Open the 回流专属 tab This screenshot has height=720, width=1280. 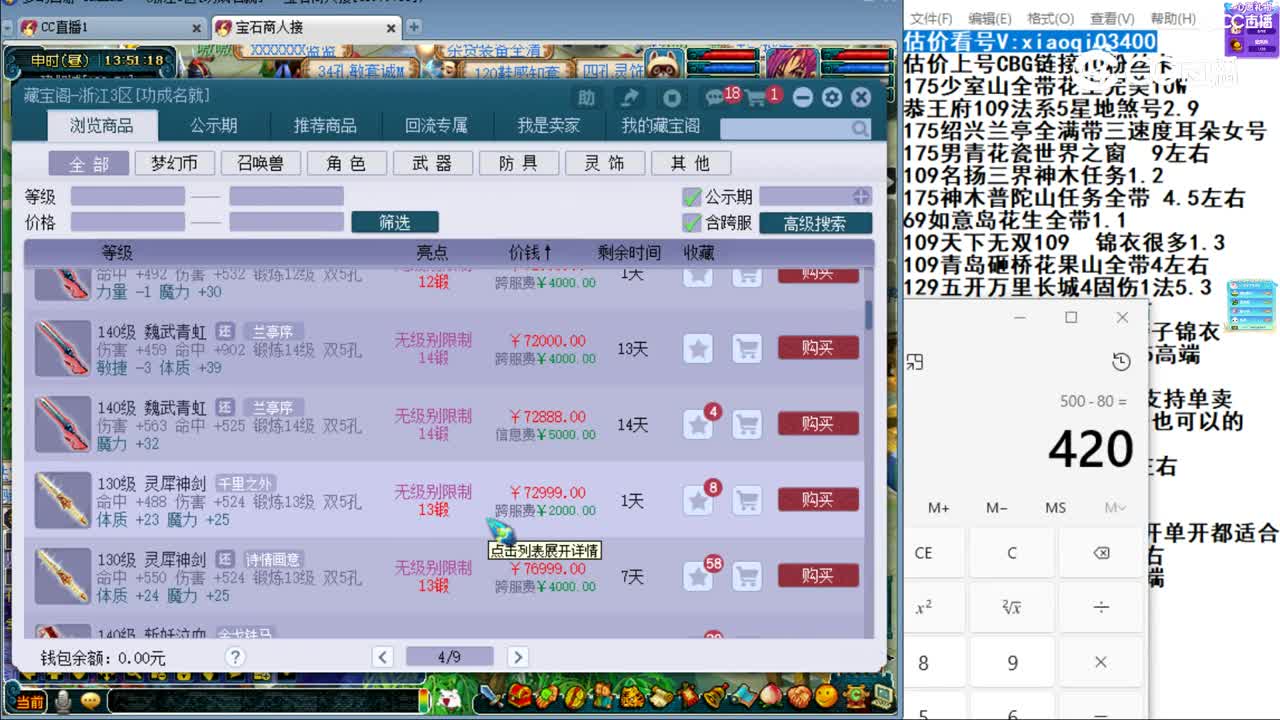pos(436,126)
